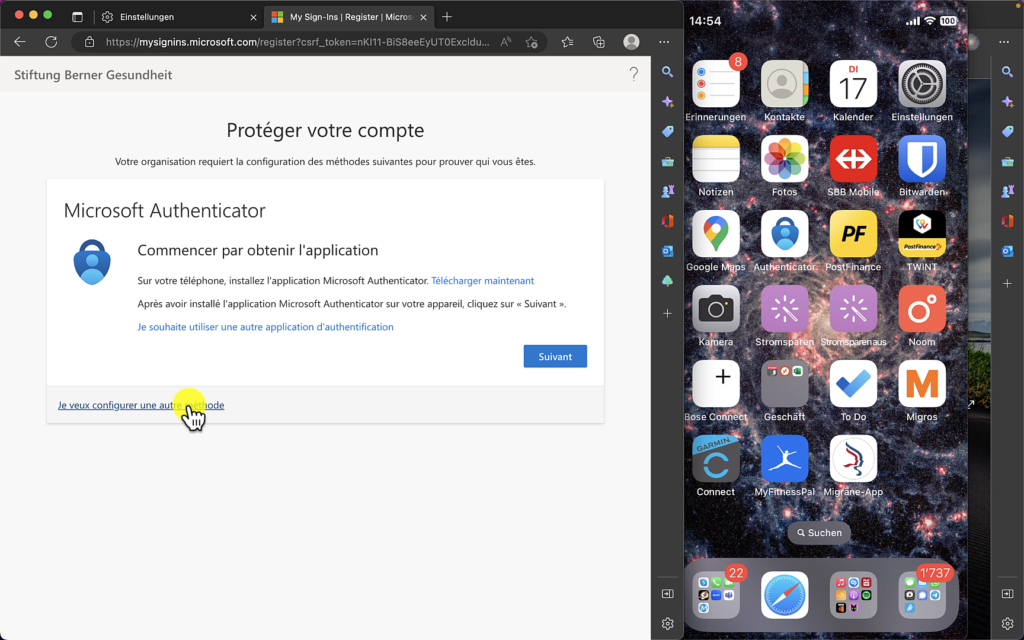Expand the Edge three-dots settings menu
1024x640 pixels.
[x=664, y=42]
